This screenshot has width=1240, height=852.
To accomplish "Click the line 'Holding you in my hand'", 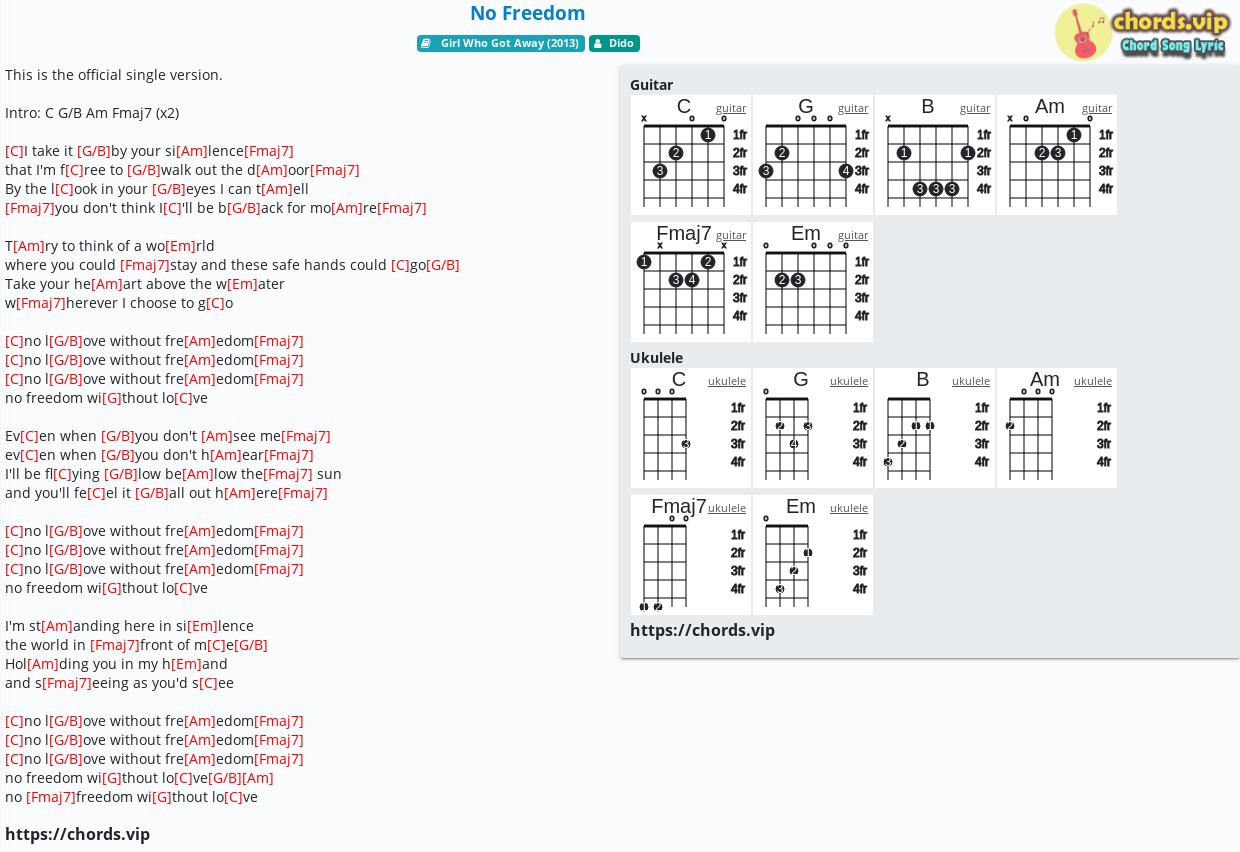I will pos(116,664).
